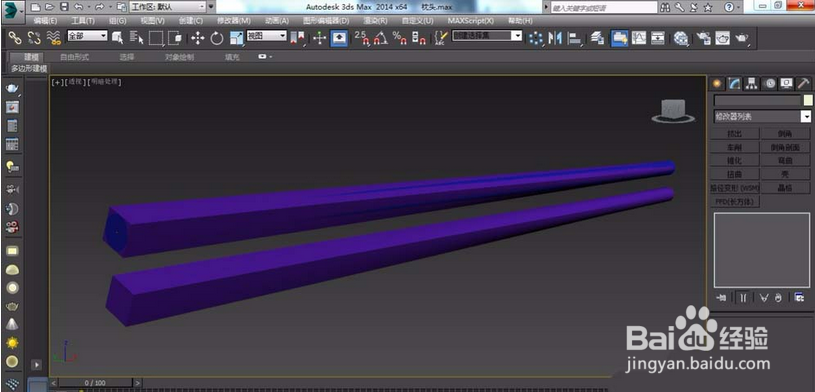Toggle Keyboard Shortcut Override button
Image resolution: width=815 pixels, height=392 pixels.
coord(339,38)
